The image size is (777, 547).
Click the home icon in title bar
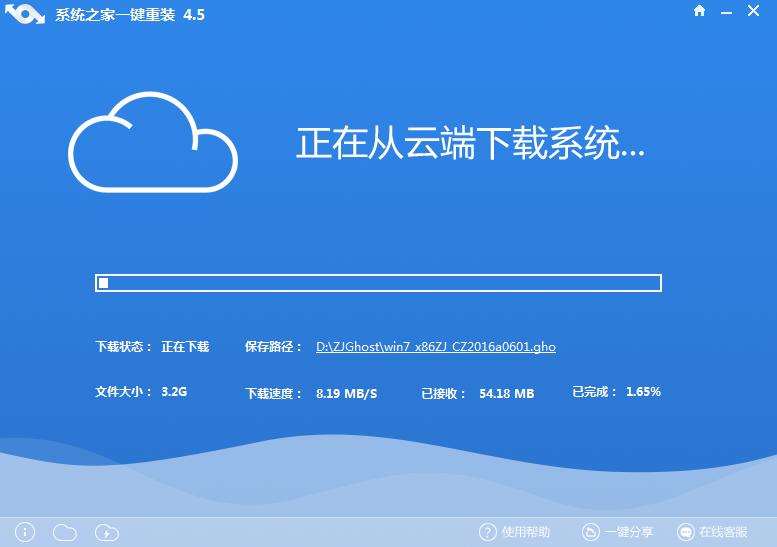point(699,11)
